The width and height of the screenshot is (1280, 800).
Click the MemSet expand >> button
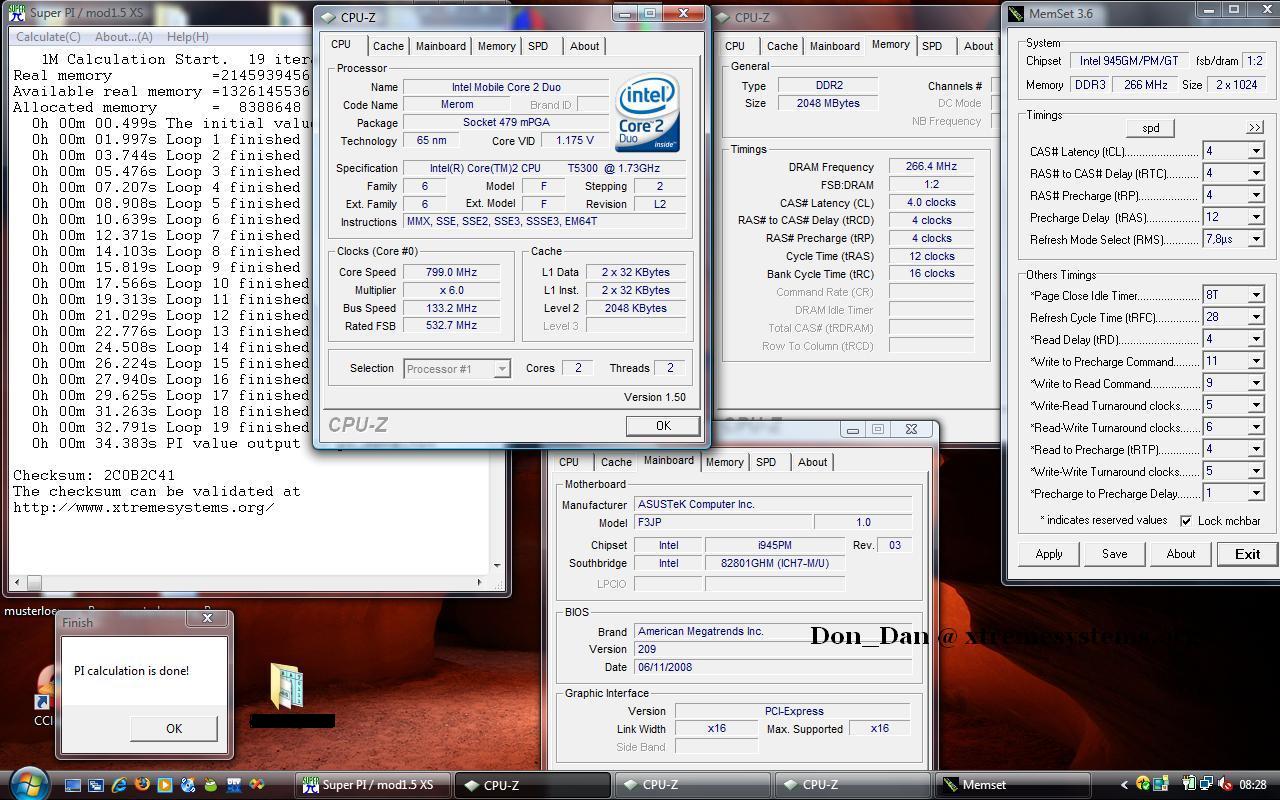point(1254,128)
